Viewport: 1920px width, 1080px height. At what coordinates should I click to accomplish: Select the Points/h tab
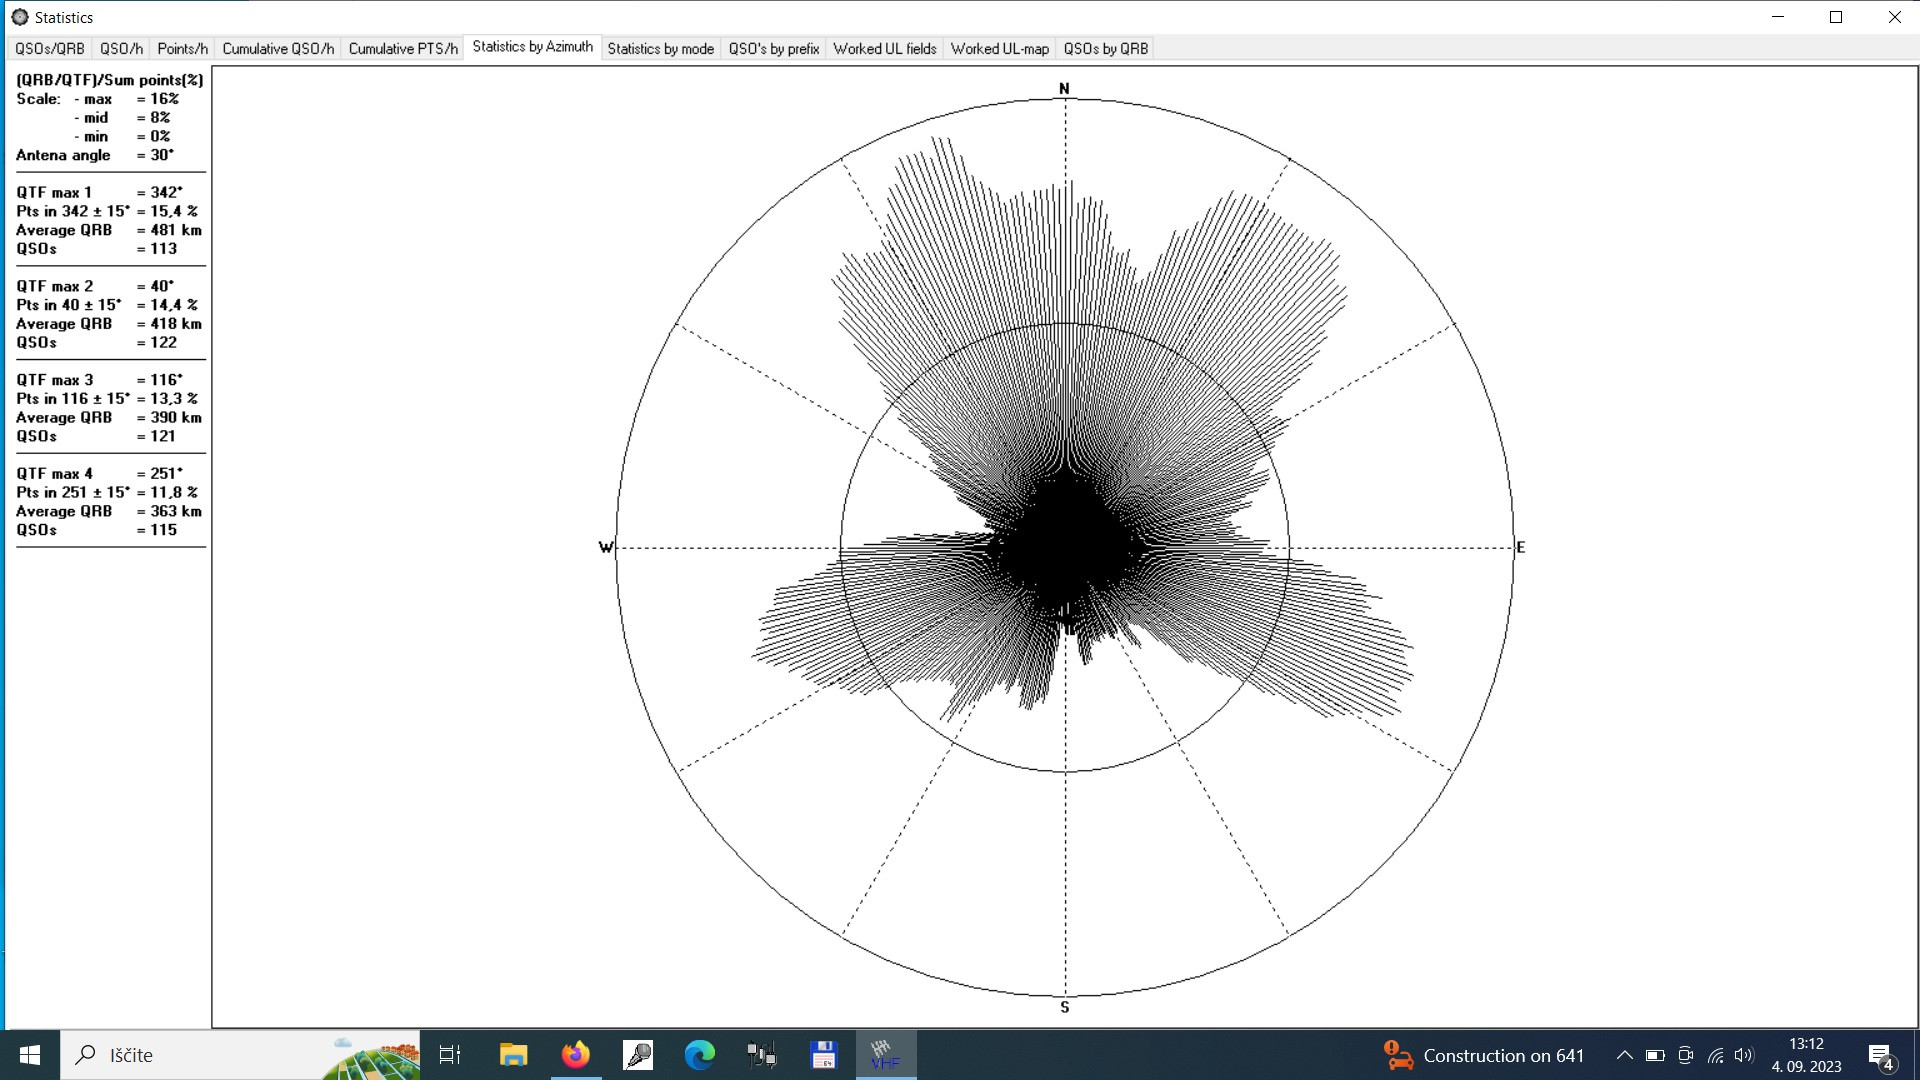[x=183, y=48]
